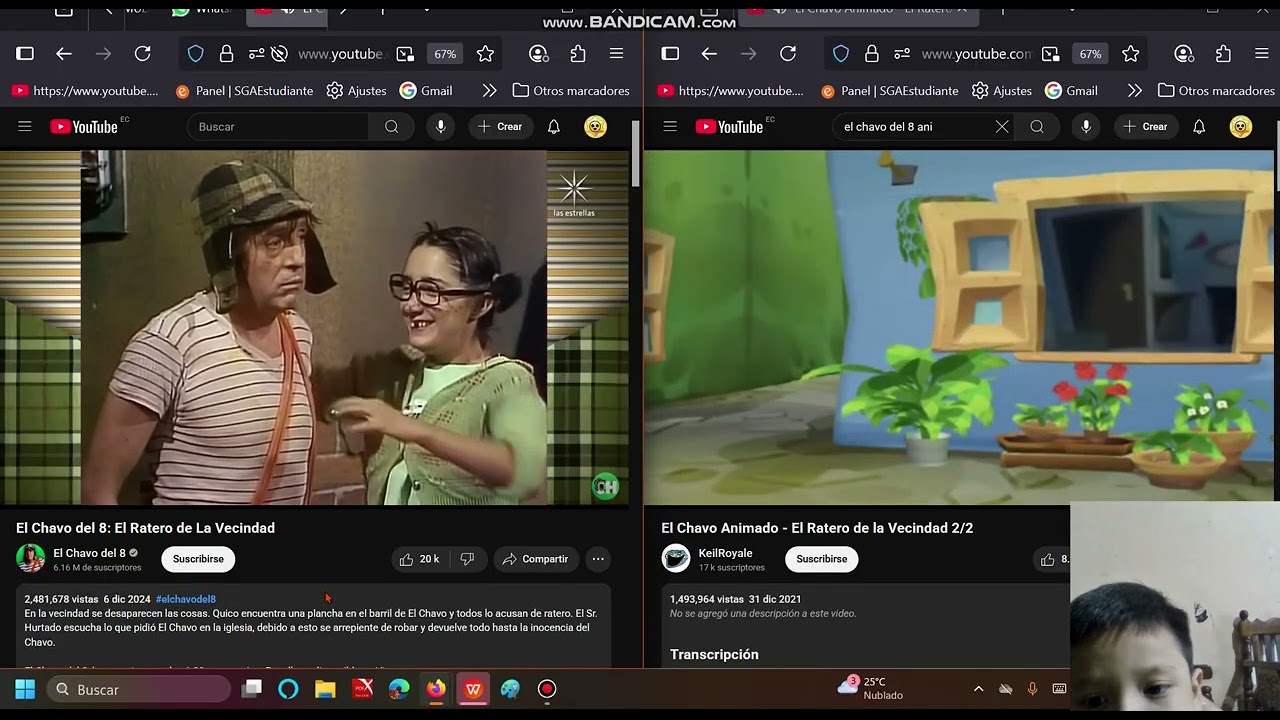The image size is (1280, 720).
Task: Click search magnifier button in right YouTube
Action: point(1037,127)
